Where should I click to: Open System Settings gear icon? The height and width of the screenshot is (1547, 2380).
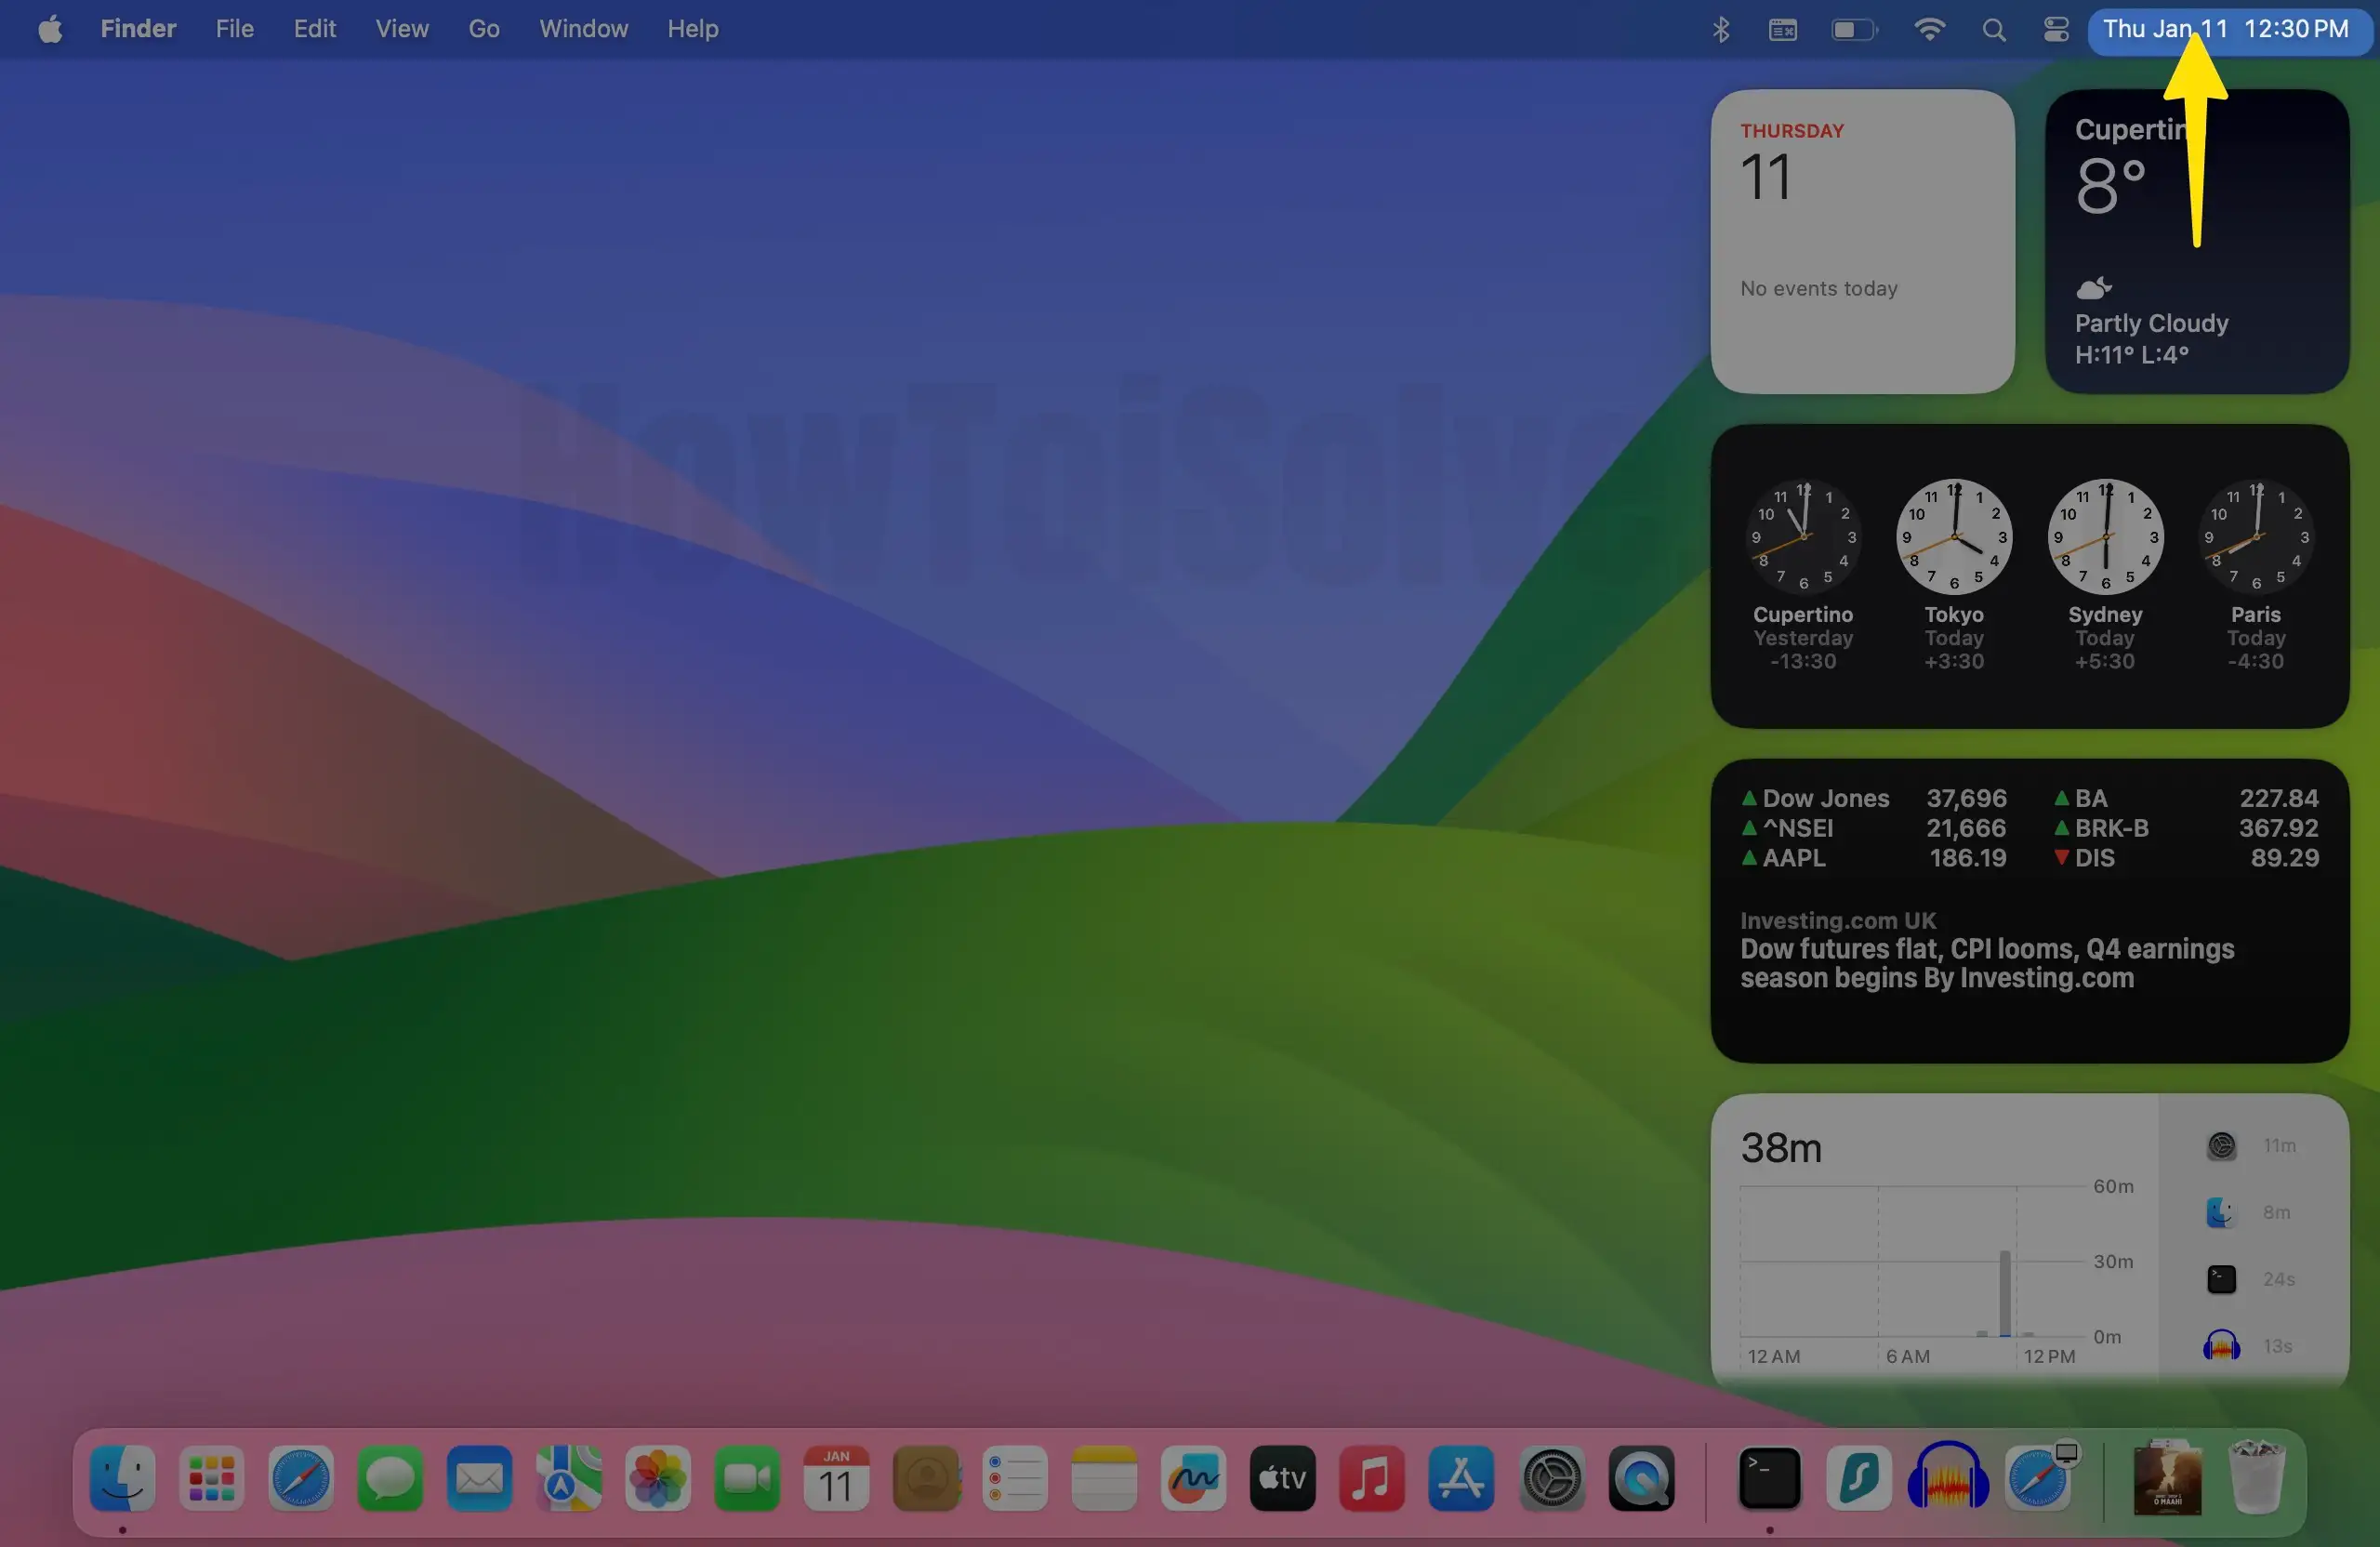tap(1551, 1478)
